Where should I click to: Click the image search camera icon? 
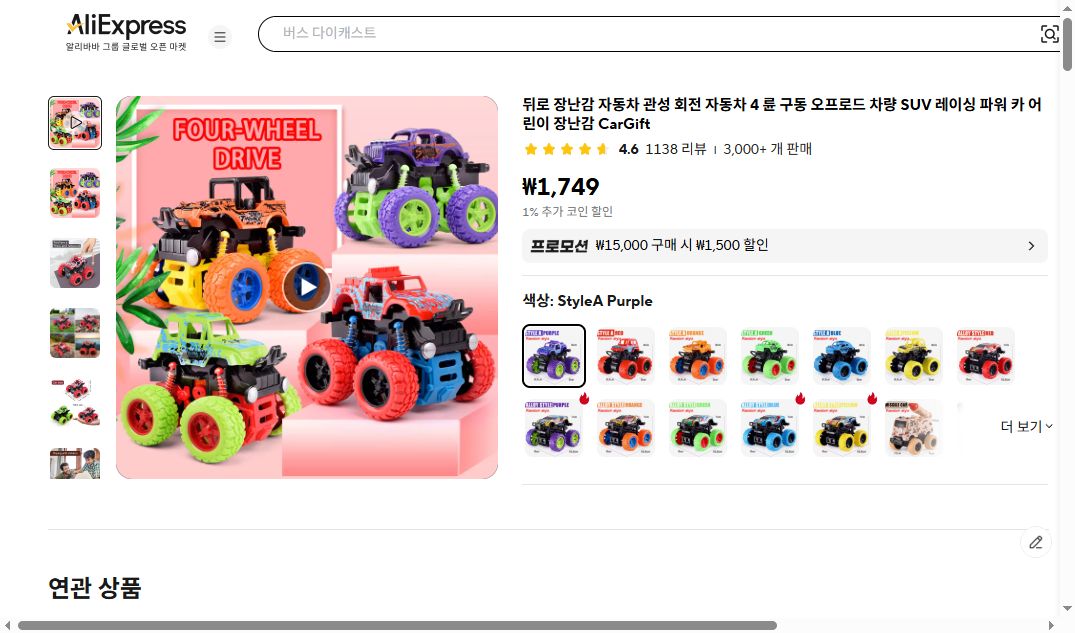pos(1049,34)
